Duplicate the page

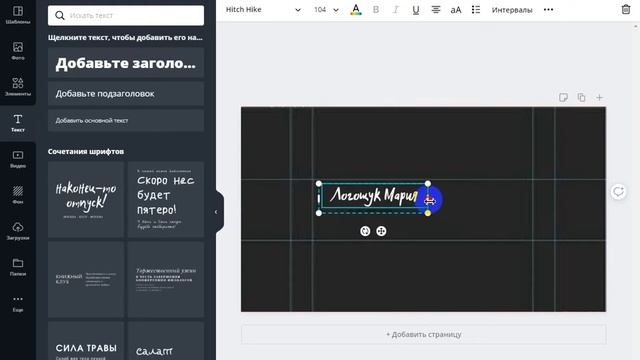(x=581, y=98)
